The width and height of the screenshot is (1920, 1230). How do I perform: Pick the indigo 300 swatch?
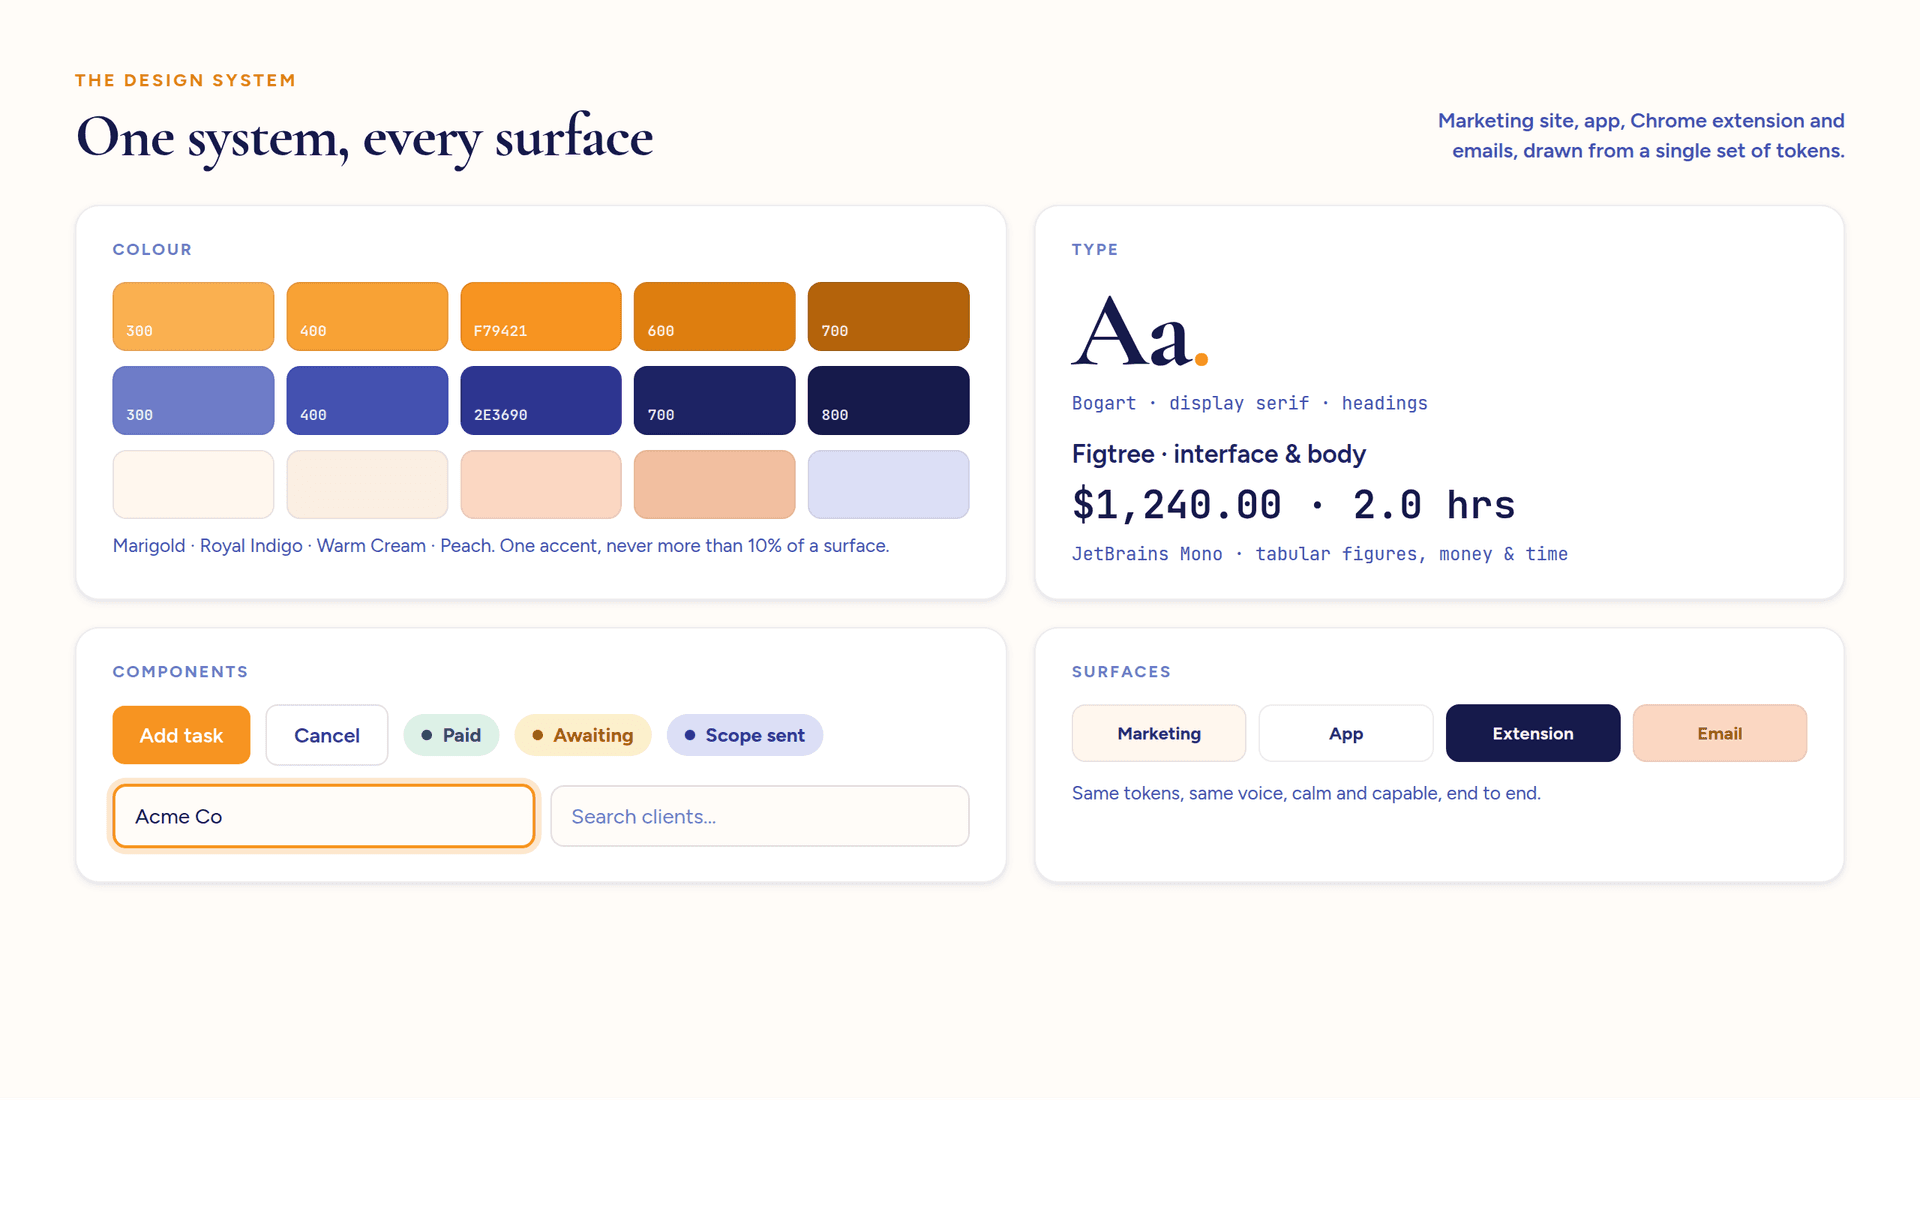193,400
